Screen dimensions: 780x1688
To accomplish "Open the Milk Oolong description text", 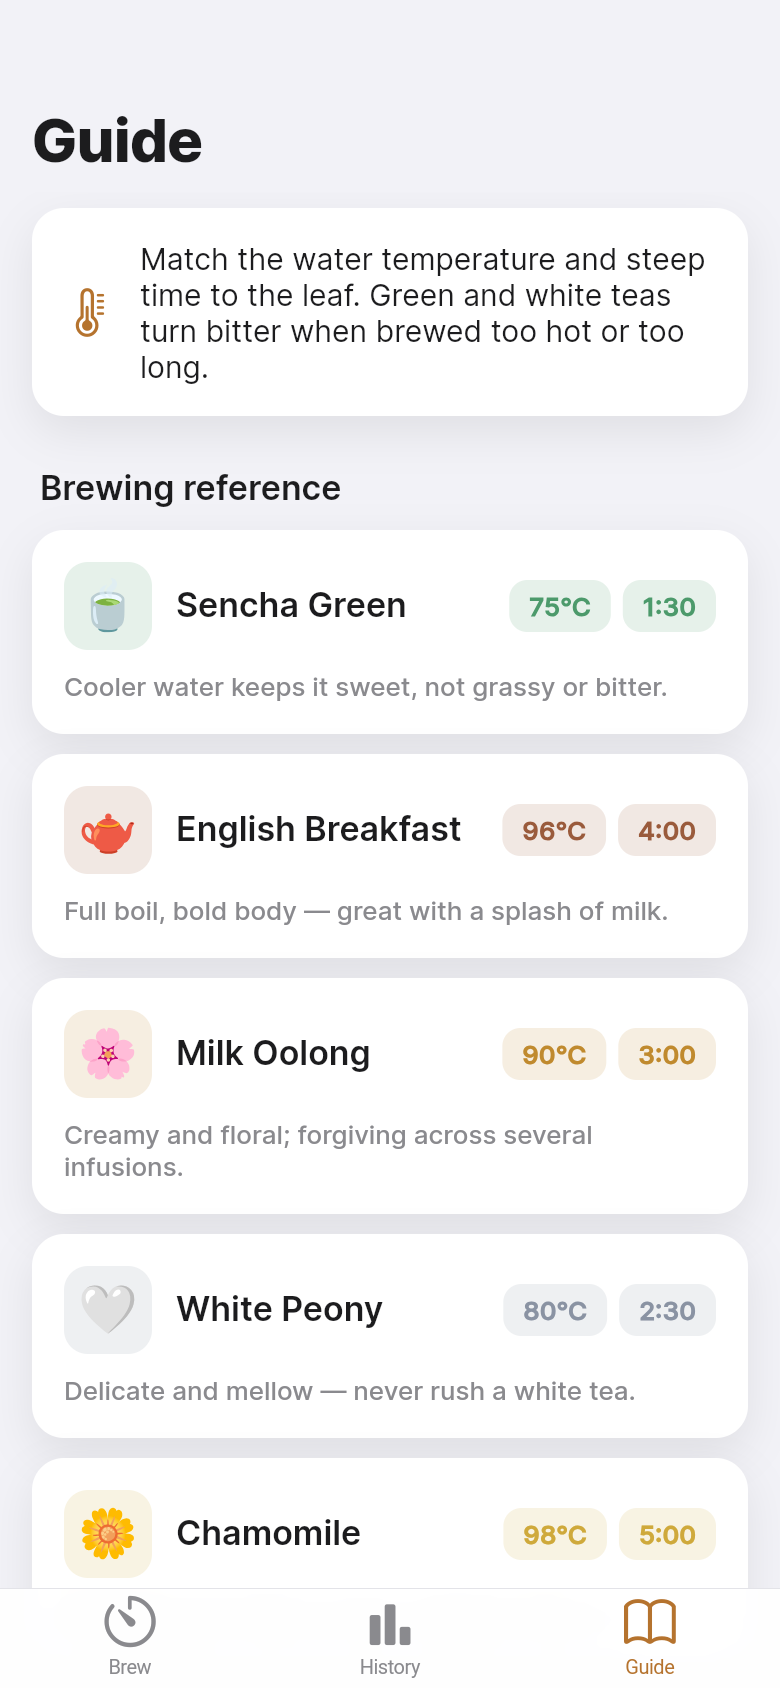I will click(328, 1151).
